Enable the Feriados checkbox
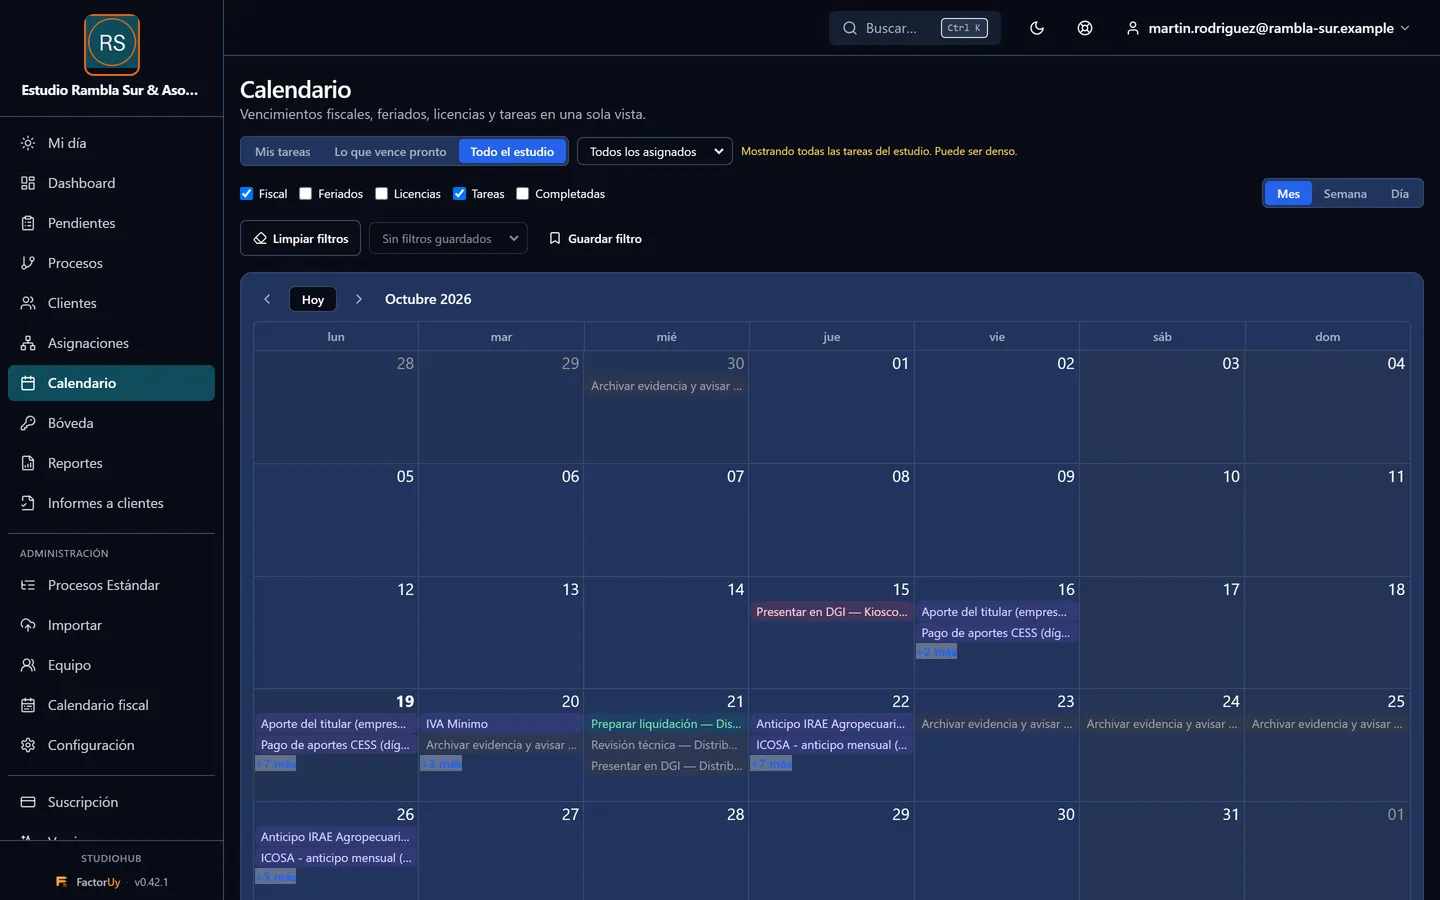Viewport: 1440px width, 900px height. [306, 194]
